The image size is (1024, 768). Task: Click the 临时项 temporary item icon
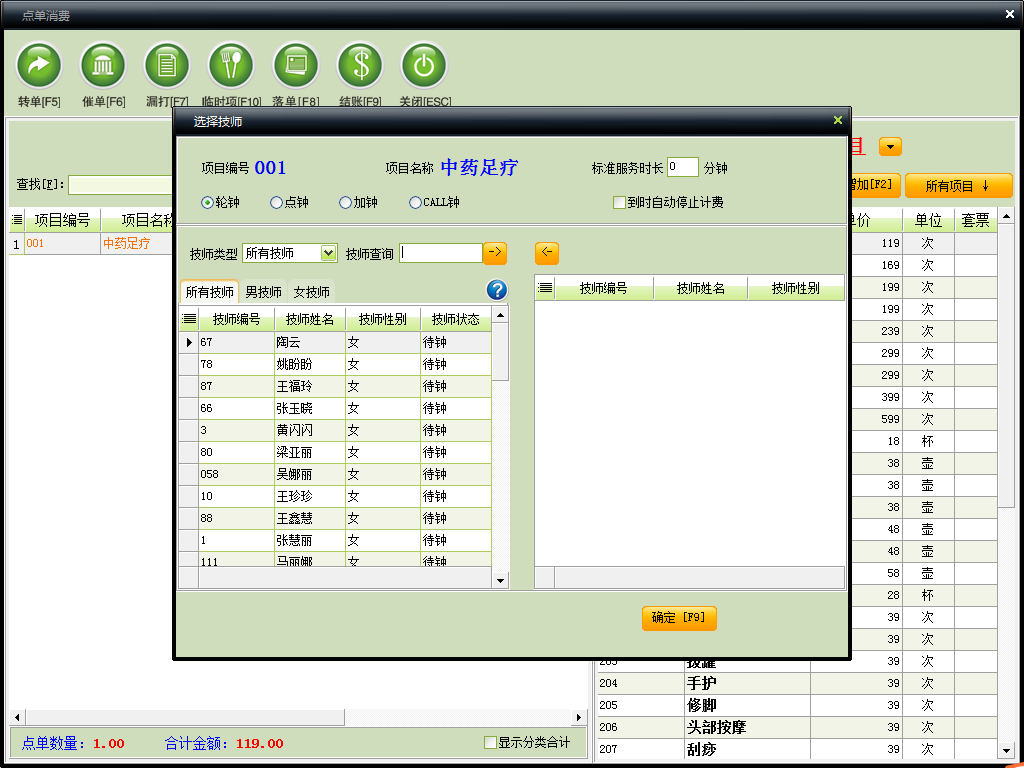[231, 65]
